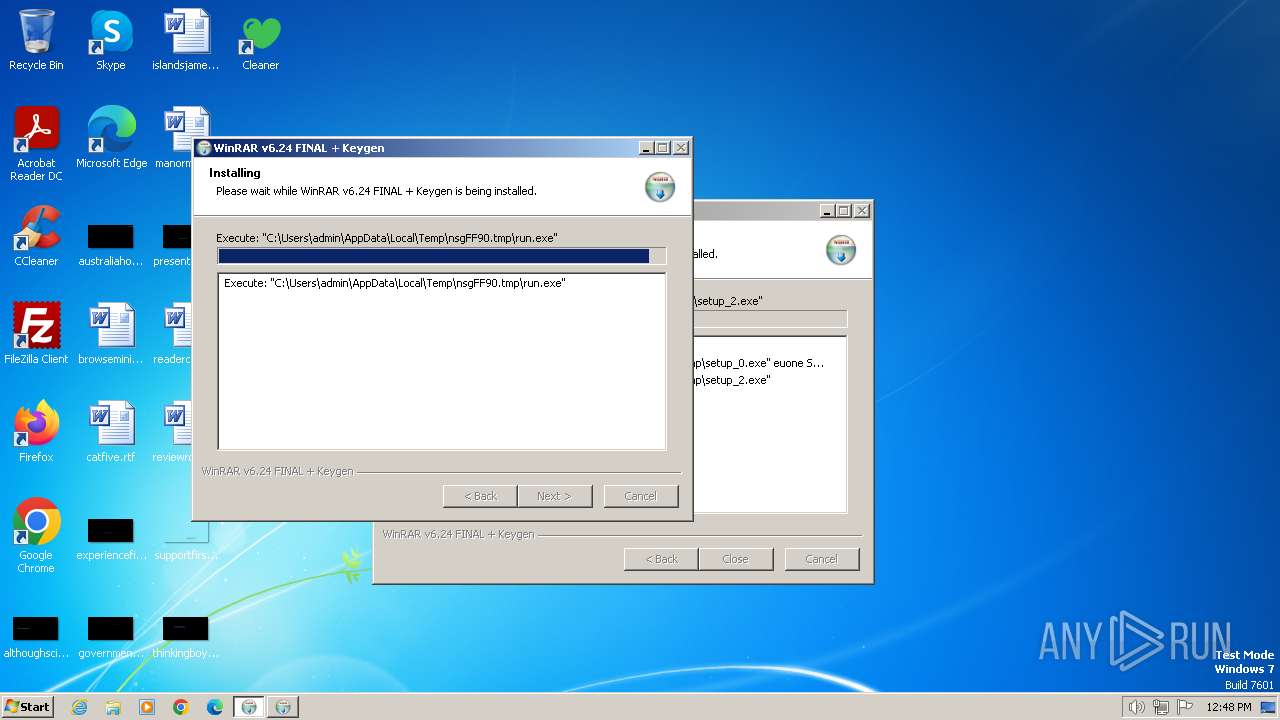Click the Next > button
Image resolution: width=1280 pixels, height=720 pixels.
click(x=554, y=496)
